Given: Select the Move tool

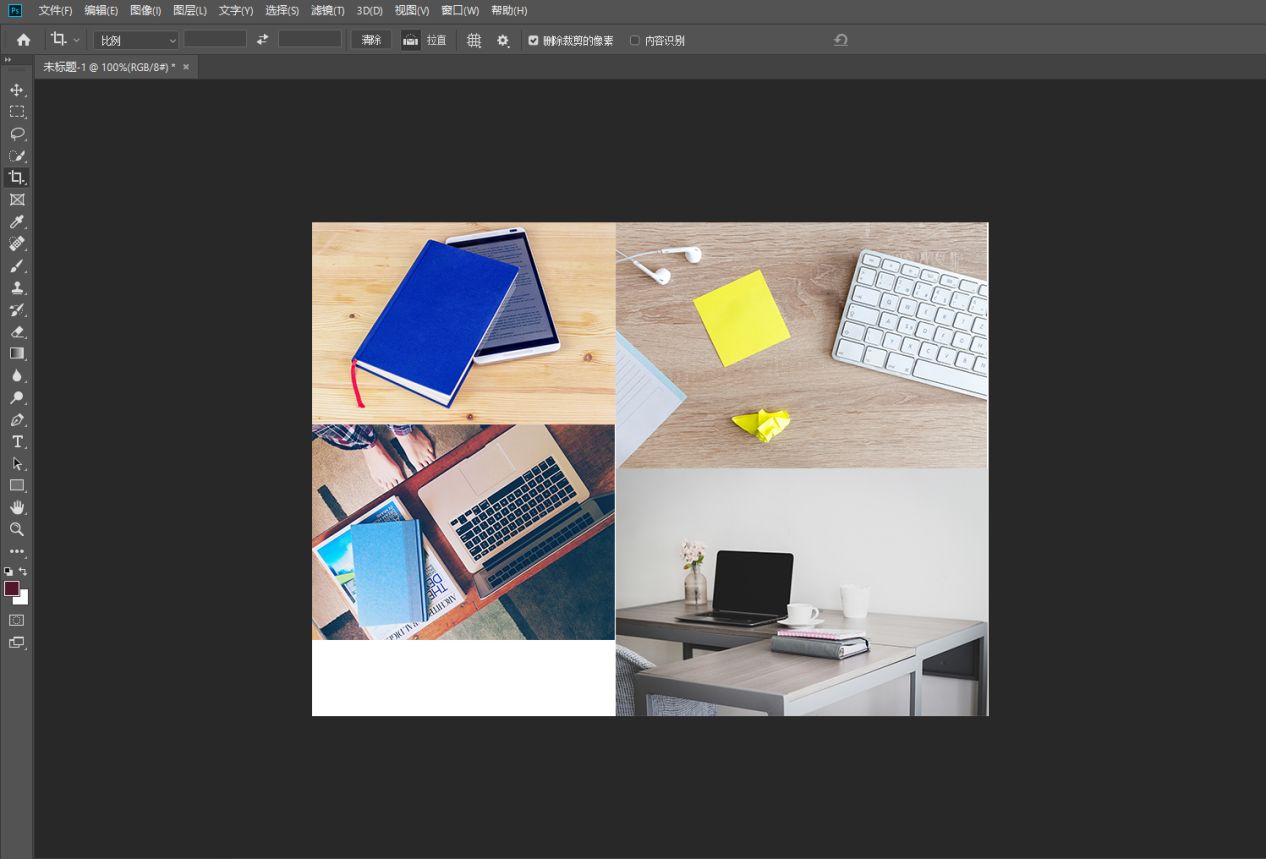Looking at the screenshot, I should [17, 90].
